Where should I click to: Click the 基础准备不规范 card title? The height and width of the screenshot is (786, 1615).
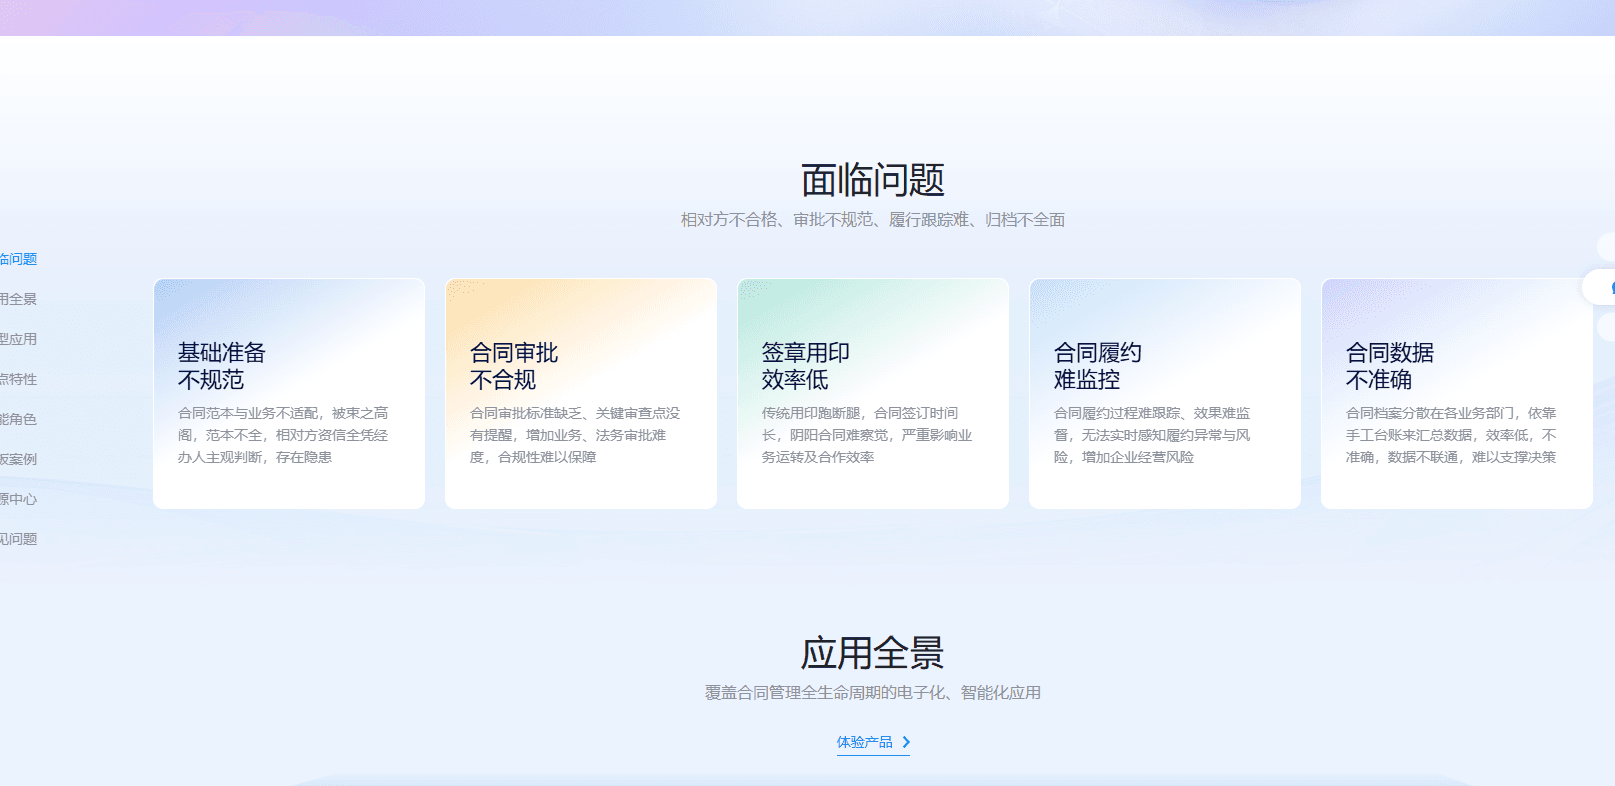point(222,366)
